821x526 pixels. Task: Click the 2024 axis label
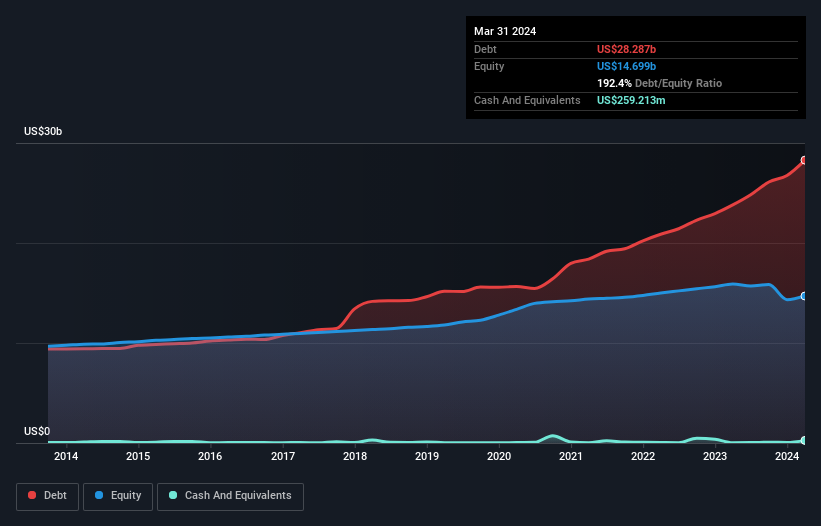point(787,456)
